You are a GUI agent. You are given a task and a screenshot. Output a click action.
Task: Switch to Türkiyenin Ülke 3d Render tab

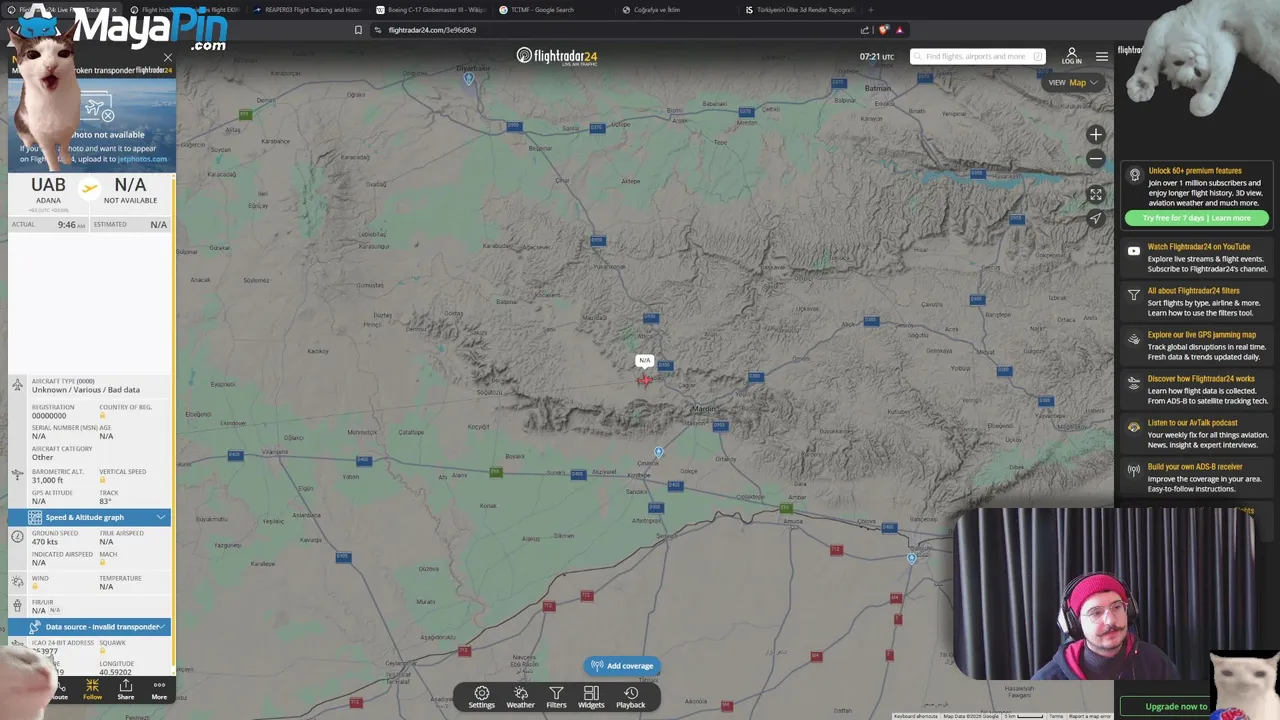[800, 10]
